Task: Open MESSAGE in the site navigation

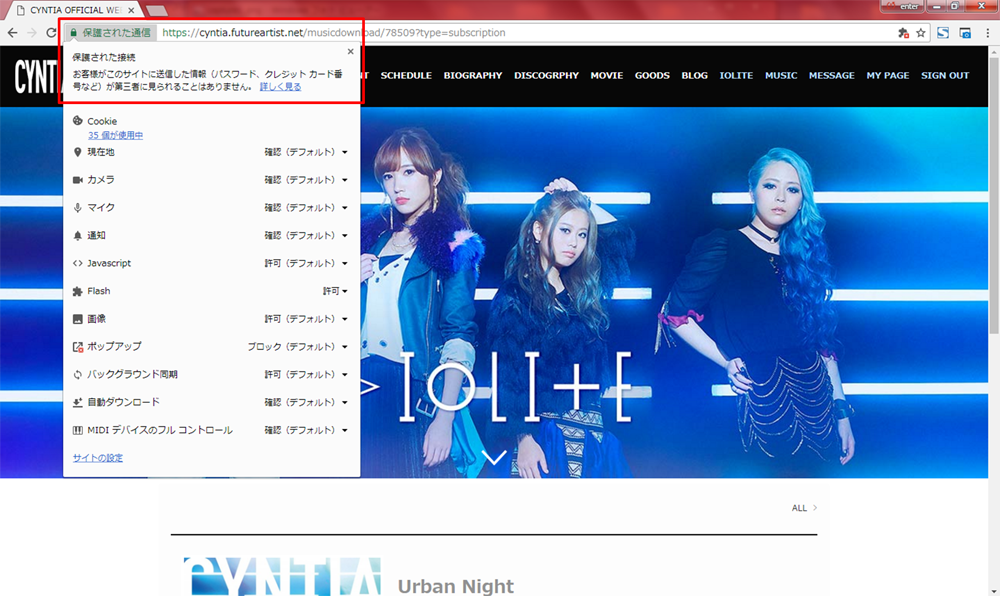Action: click(832, 75)
